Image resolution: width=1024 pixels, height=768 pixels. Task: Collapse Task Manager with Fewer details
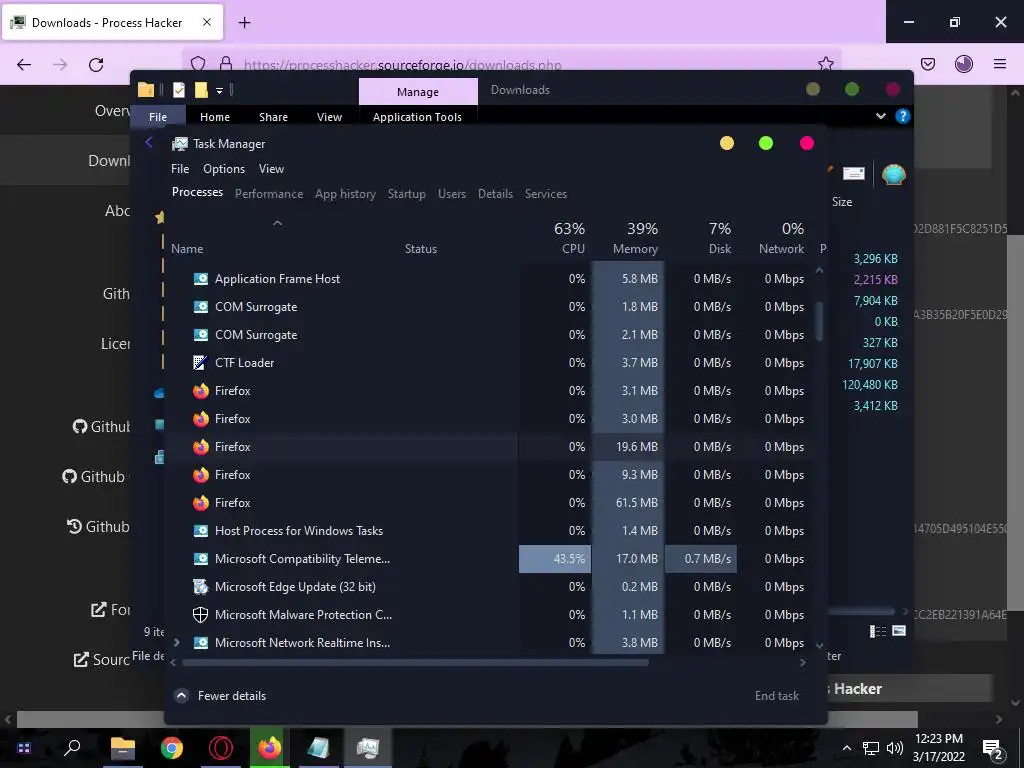(220, 696)
